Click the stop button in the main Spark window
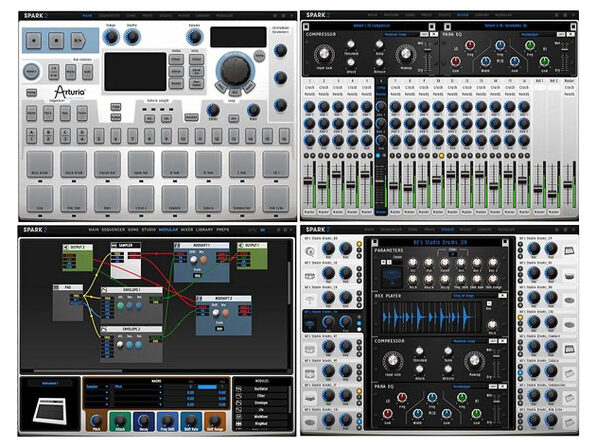This screenshot has height=447, width=596. 56,40
